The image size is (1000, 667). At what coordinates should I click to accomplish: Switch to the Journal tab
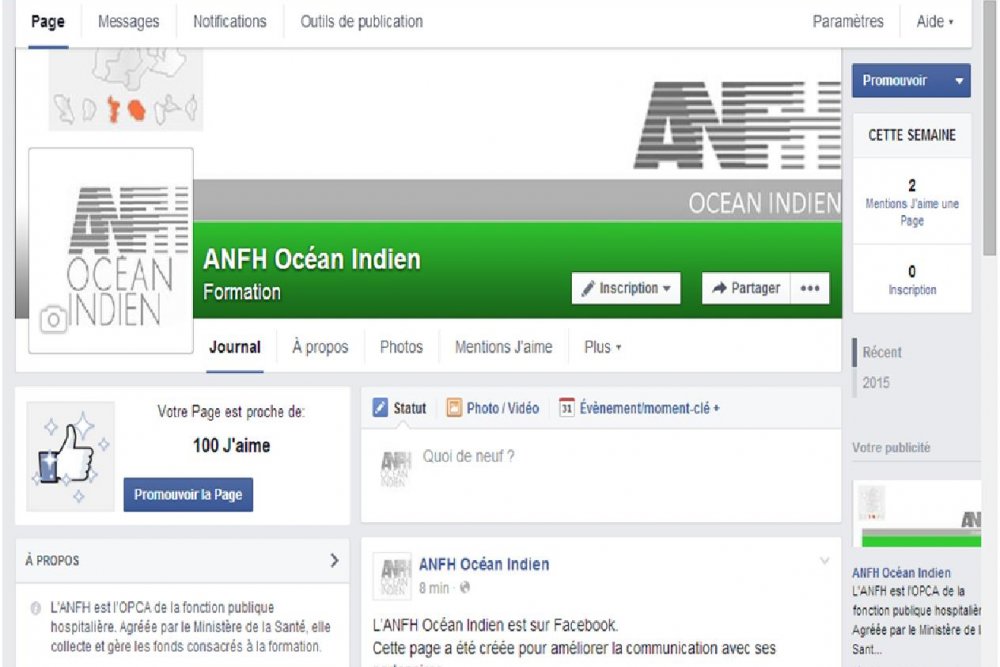pos(235,347)
